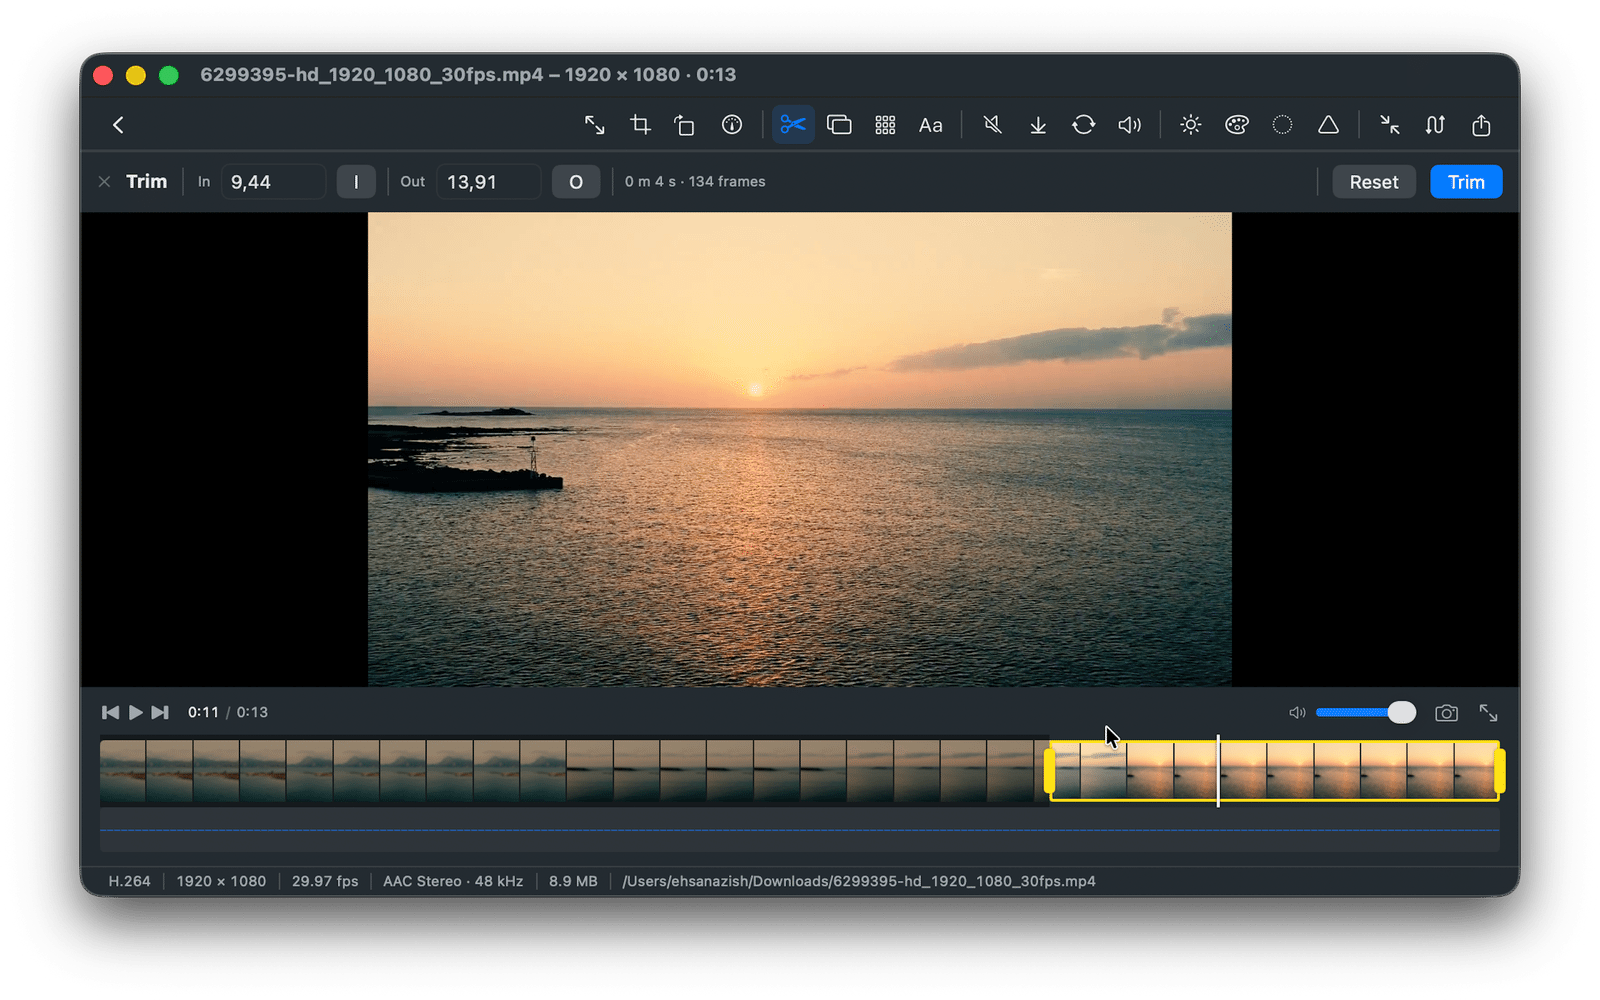Enter fullscreen with the expand arrows below video

(1488, 713)
